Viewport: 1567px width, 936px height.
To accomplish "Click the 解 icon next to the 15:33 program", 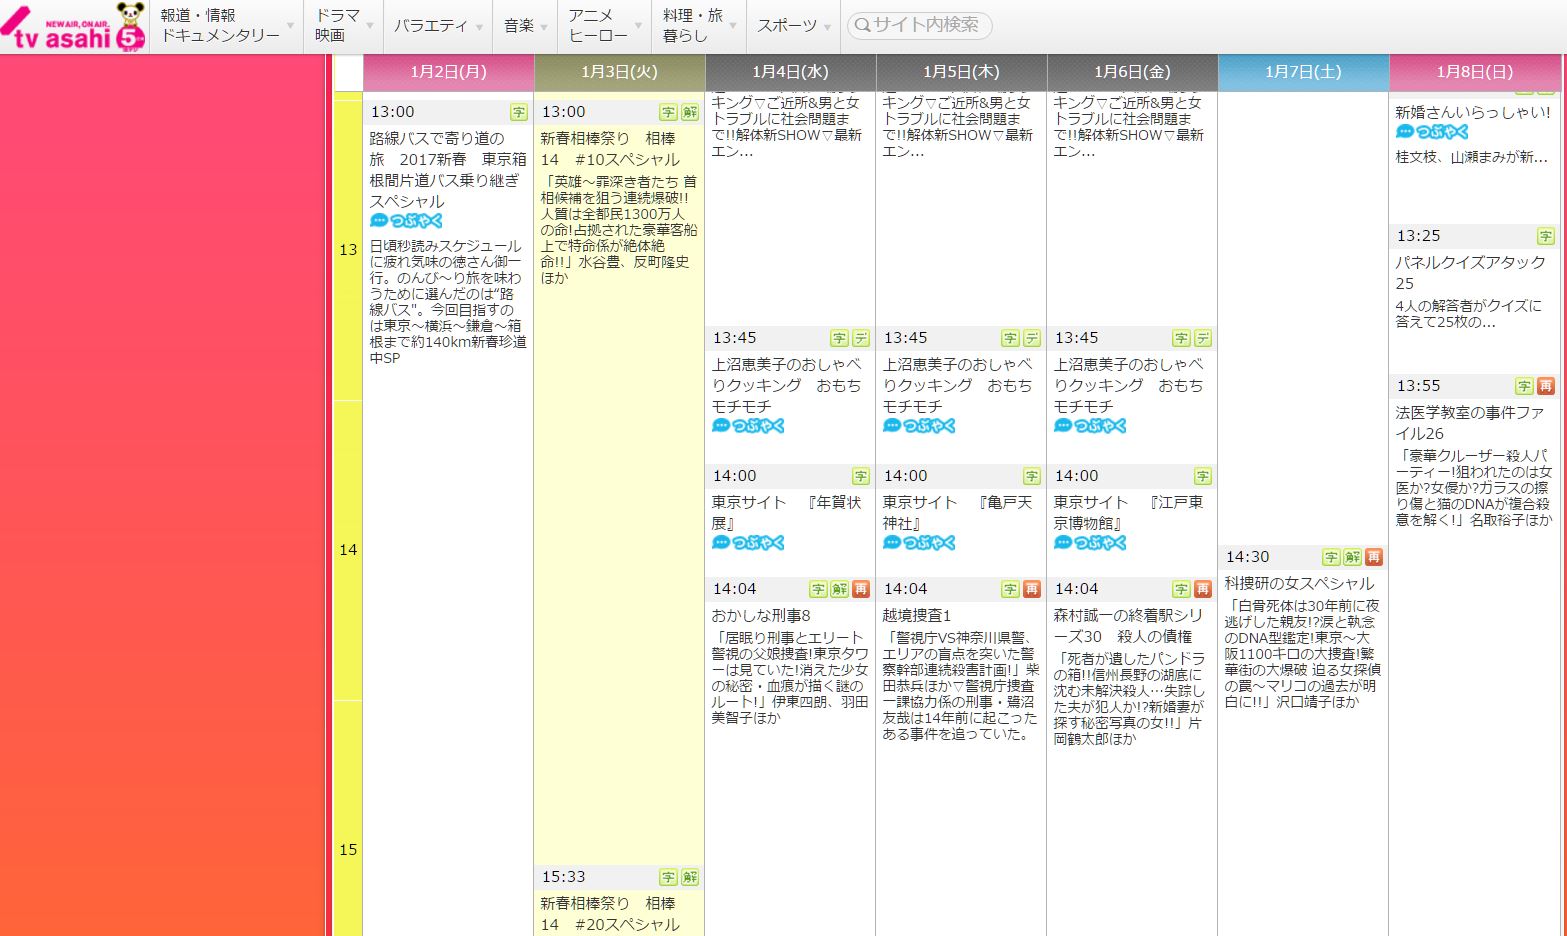I will 689,876.
